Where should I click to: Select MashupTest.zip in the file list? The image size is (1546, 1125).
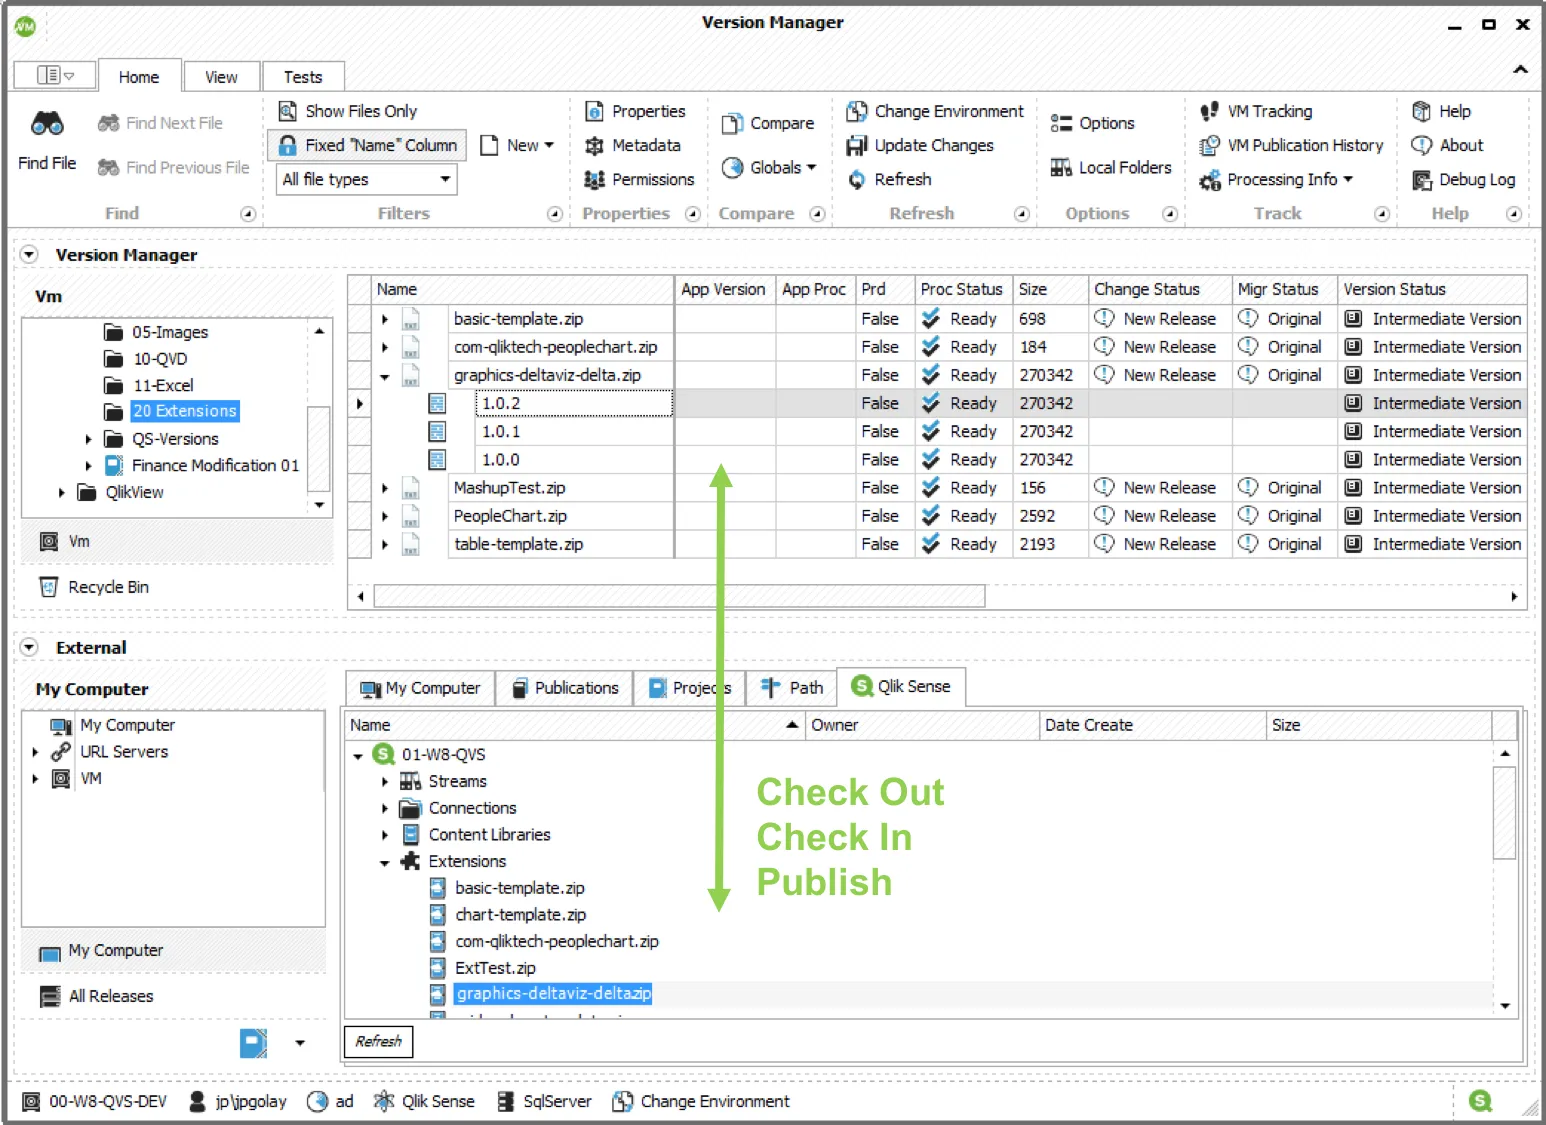click(509, 488)
